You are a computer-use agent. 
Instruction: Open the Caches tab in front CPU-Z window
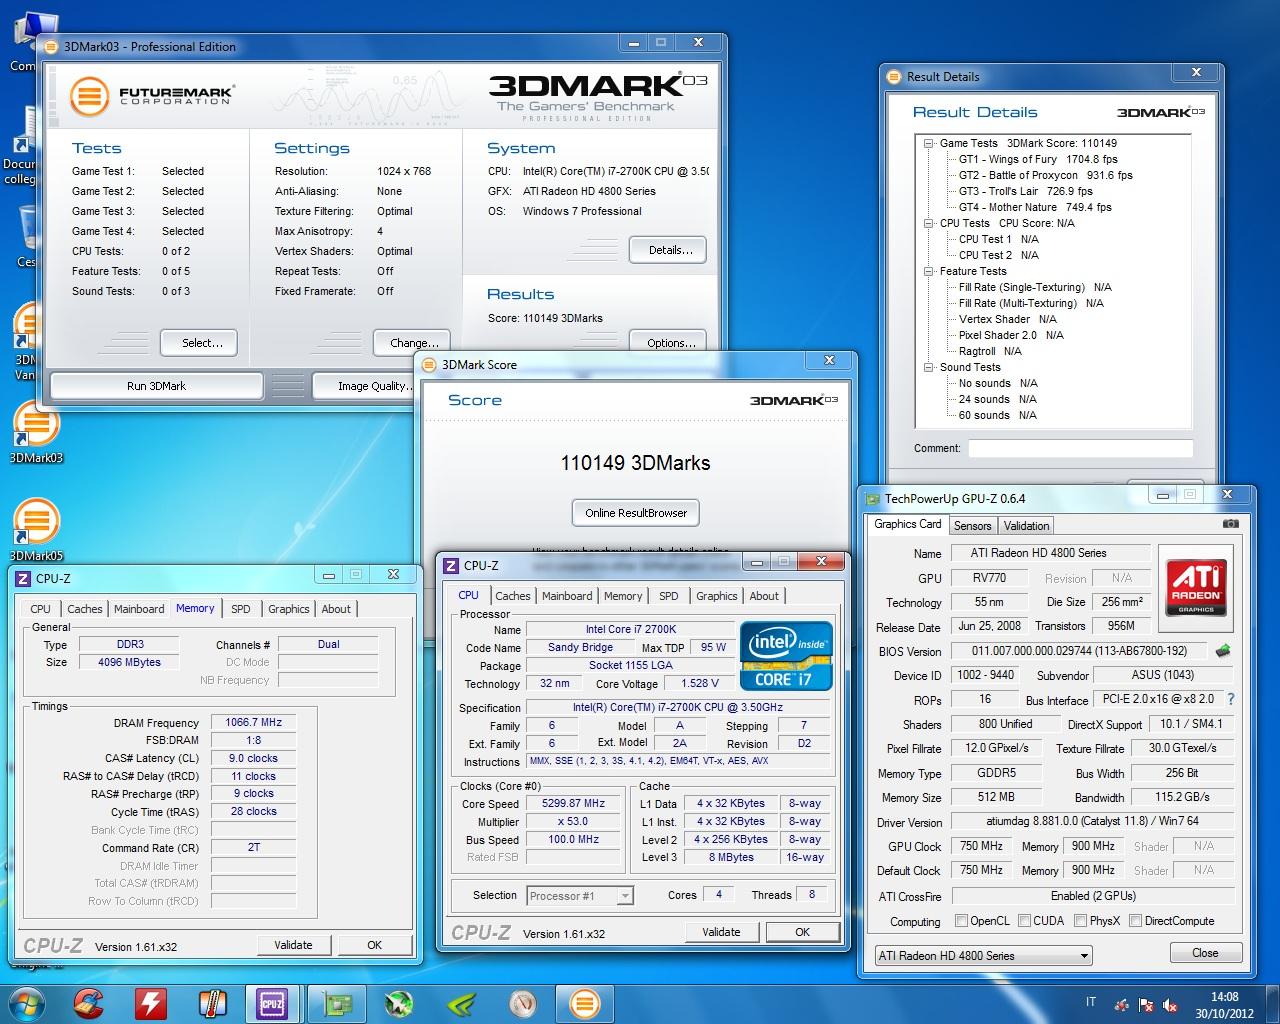[513, 596]
